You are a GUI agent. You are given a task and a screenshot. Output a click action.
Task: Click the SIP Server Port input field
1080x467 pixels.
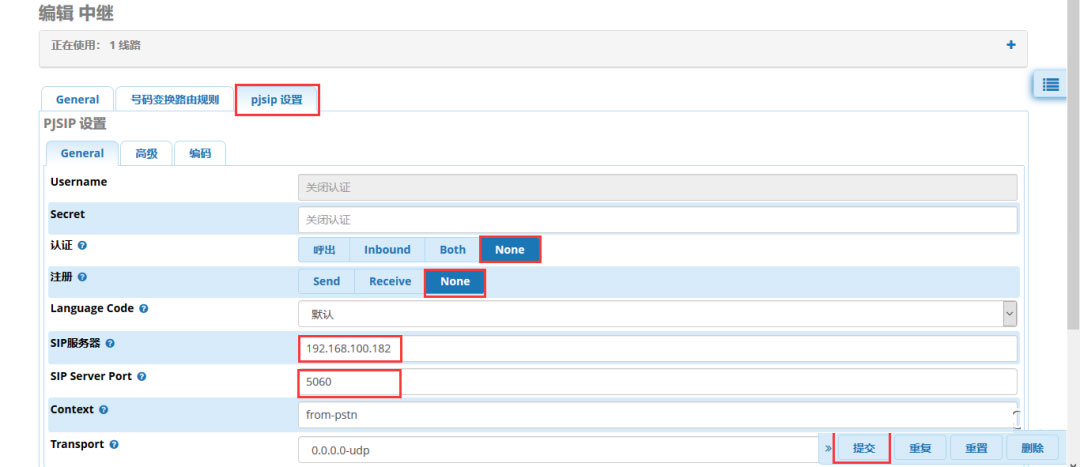(657, 381)
